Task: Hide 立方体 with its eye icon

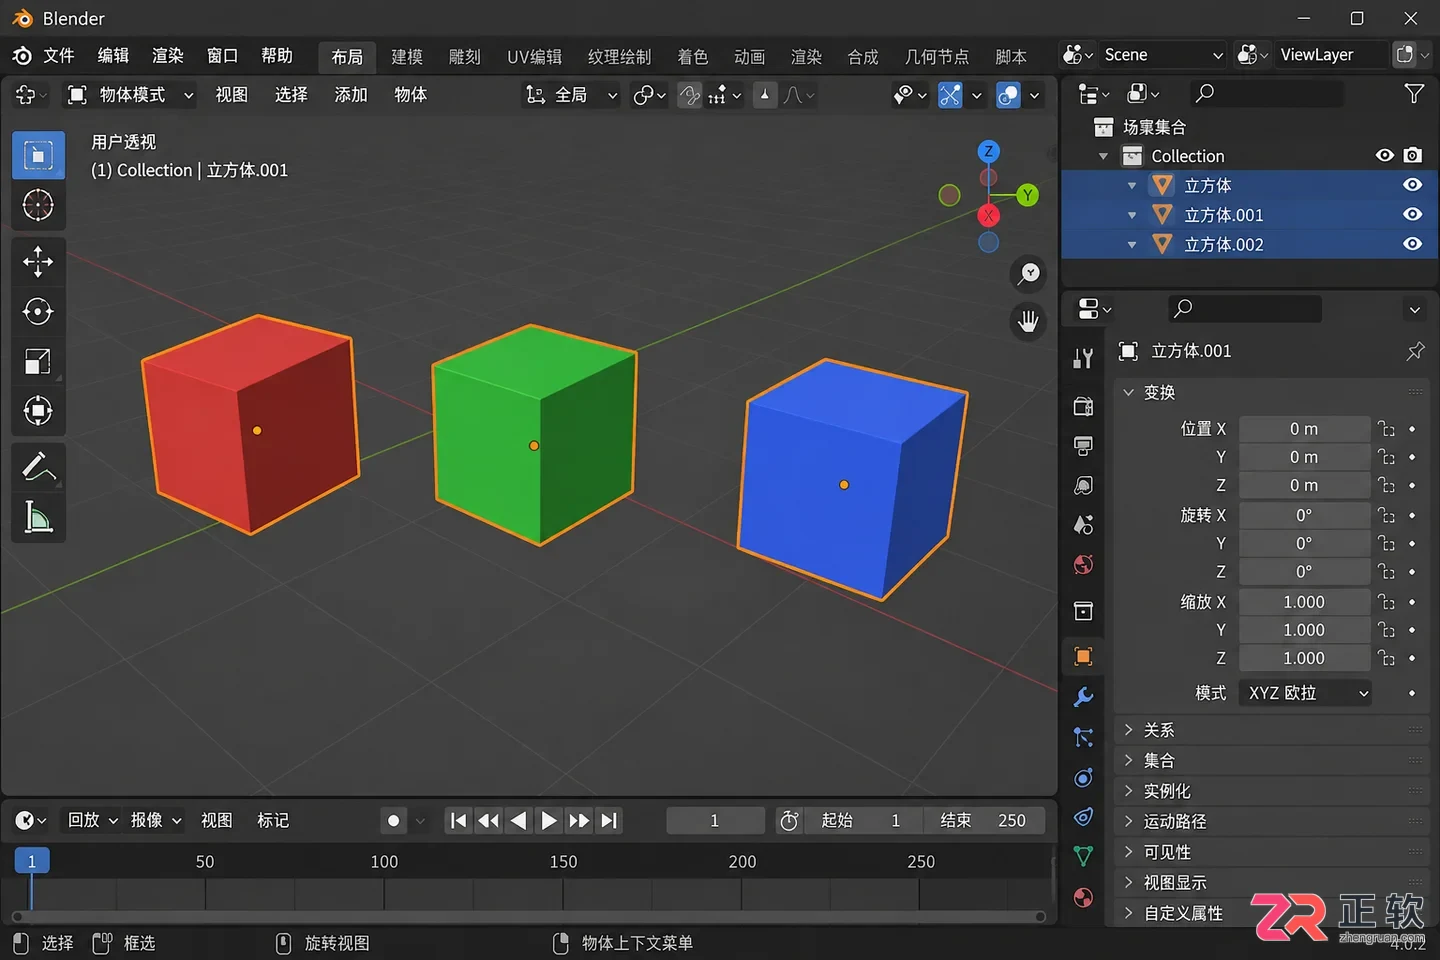Action: (x=1412, y=185)
